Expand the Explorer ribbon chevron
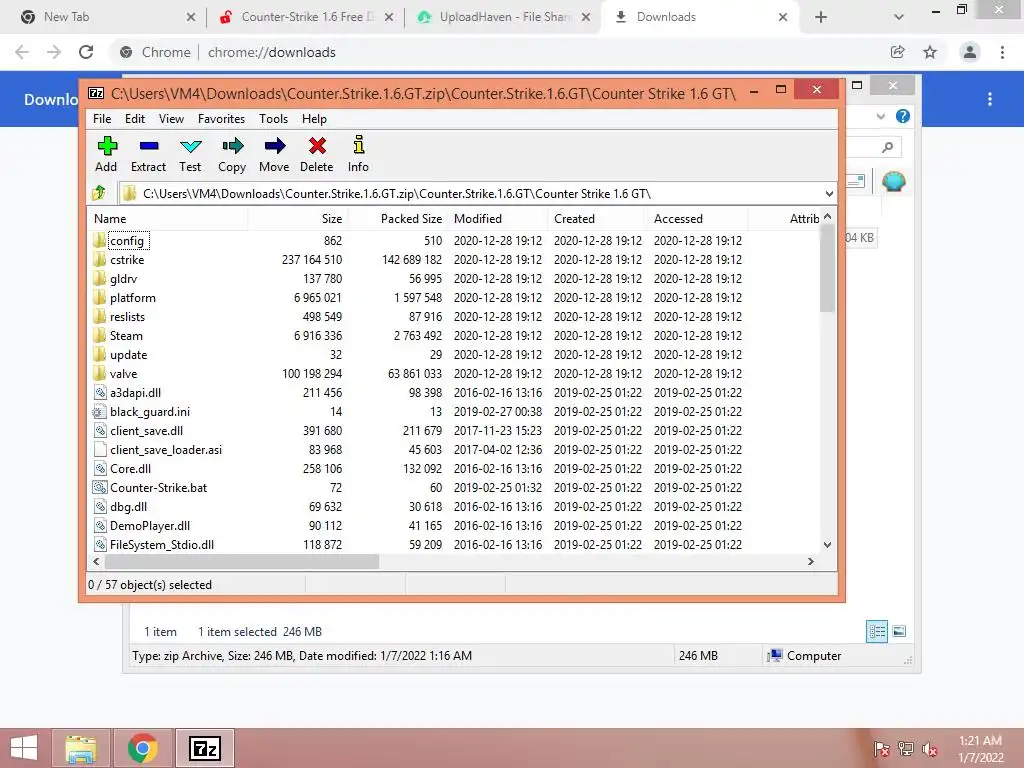 coord(880,116)
